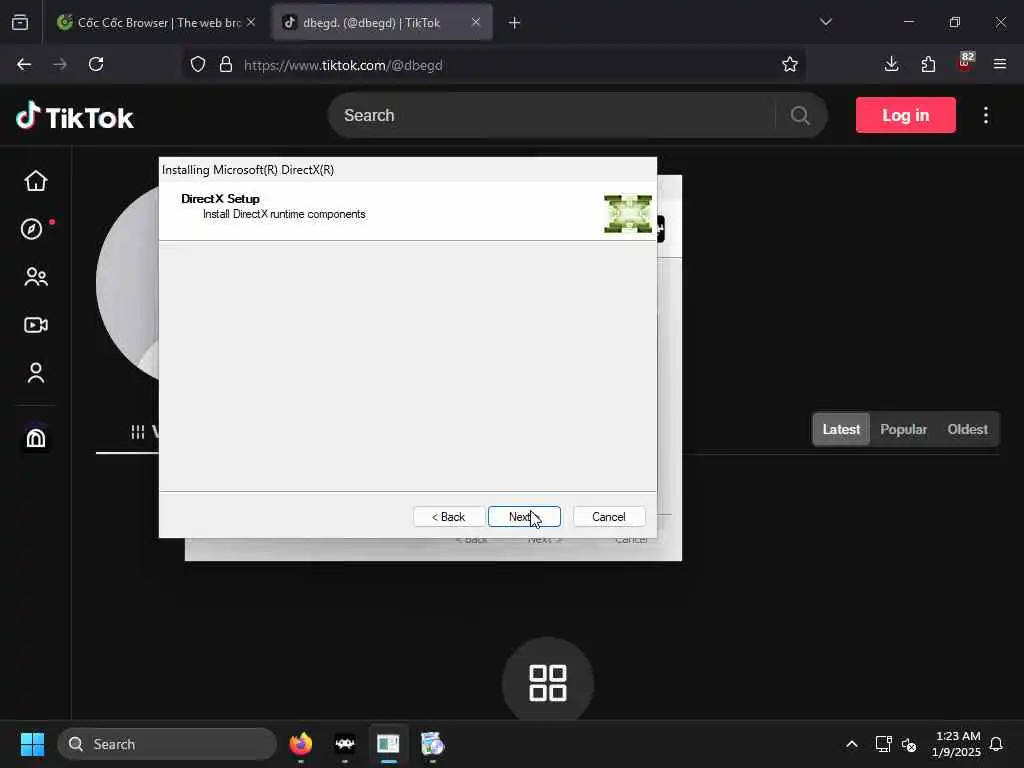Open the TikTok three-dot more menu

pos(985,115)
